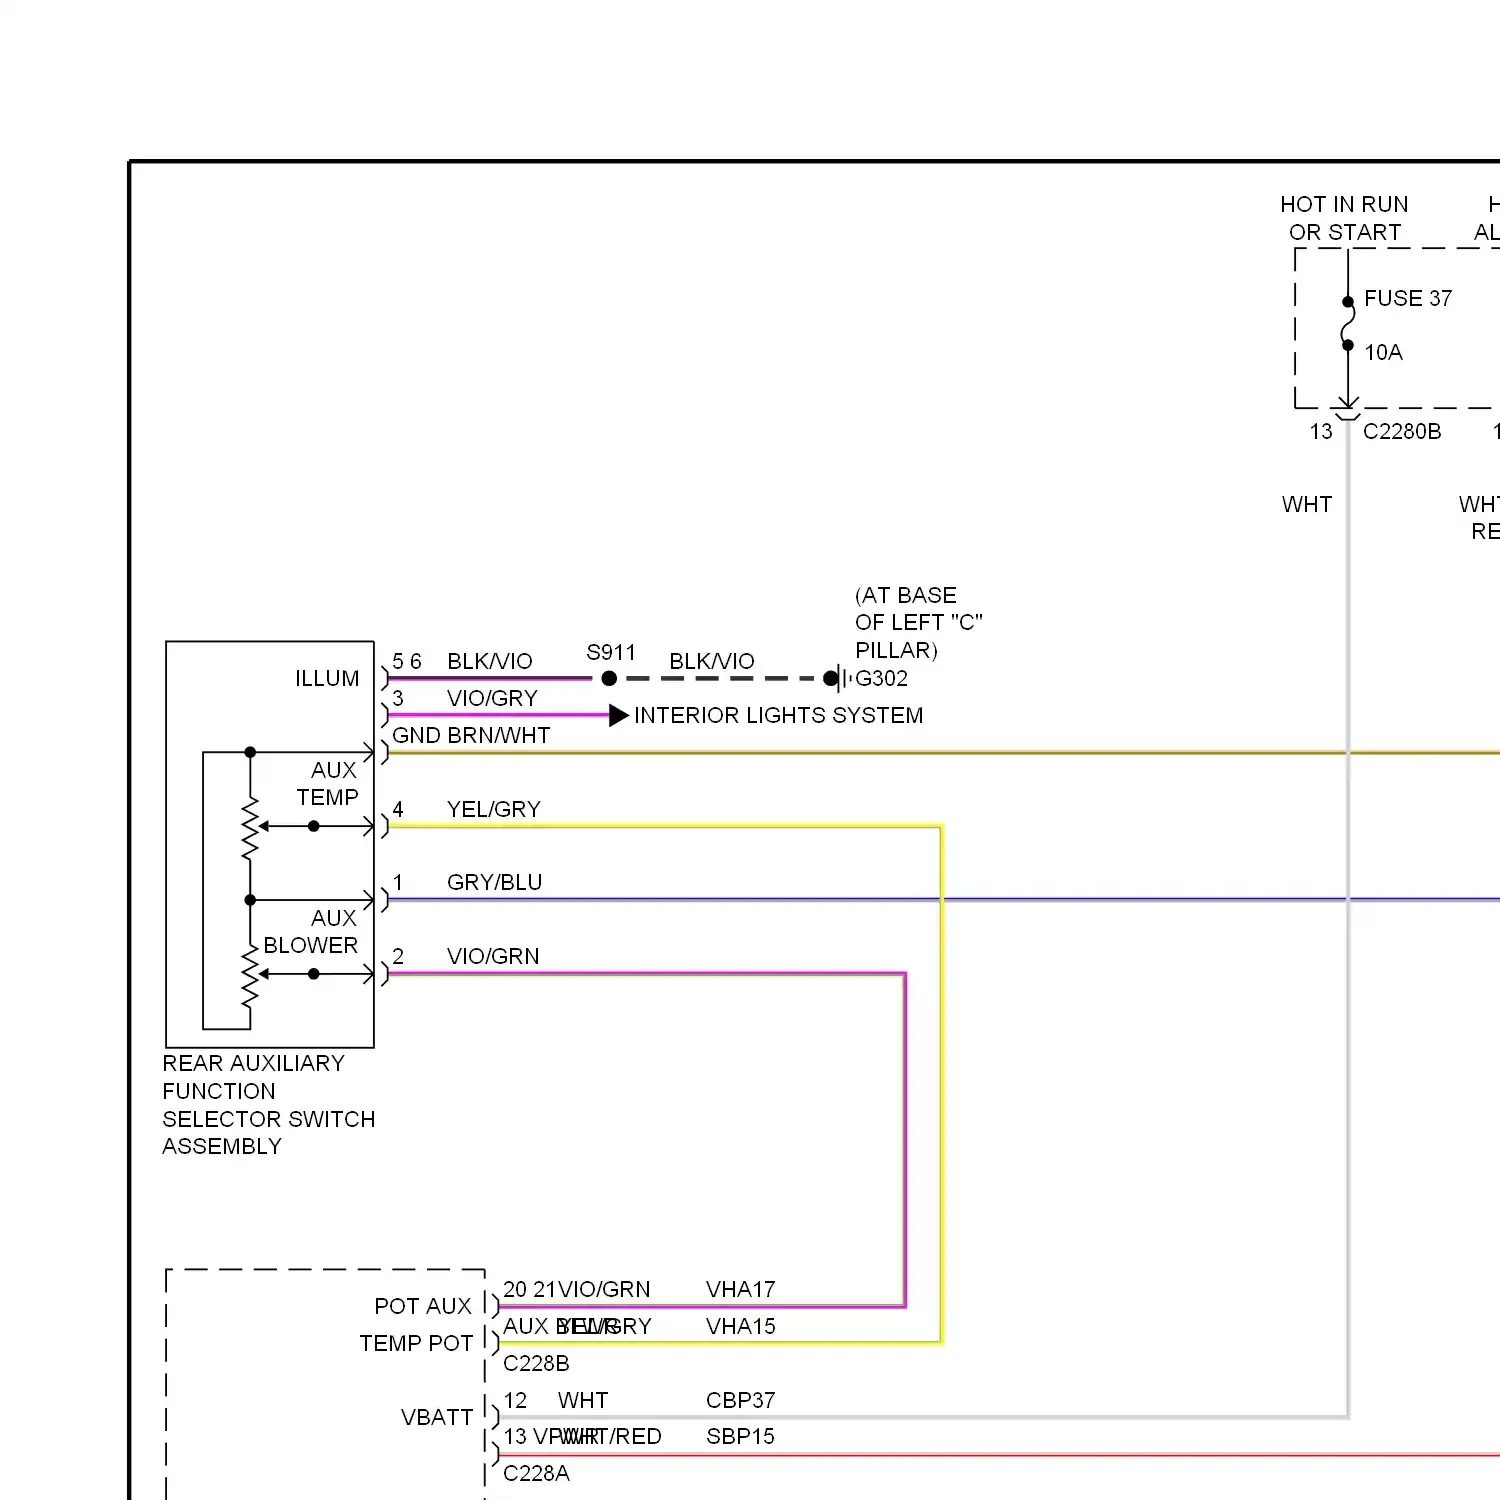The width and height of the screenshot is (1500, 1500).
Task: Select the WHT wire label below C2280B pin 13
Action: 1307,504
